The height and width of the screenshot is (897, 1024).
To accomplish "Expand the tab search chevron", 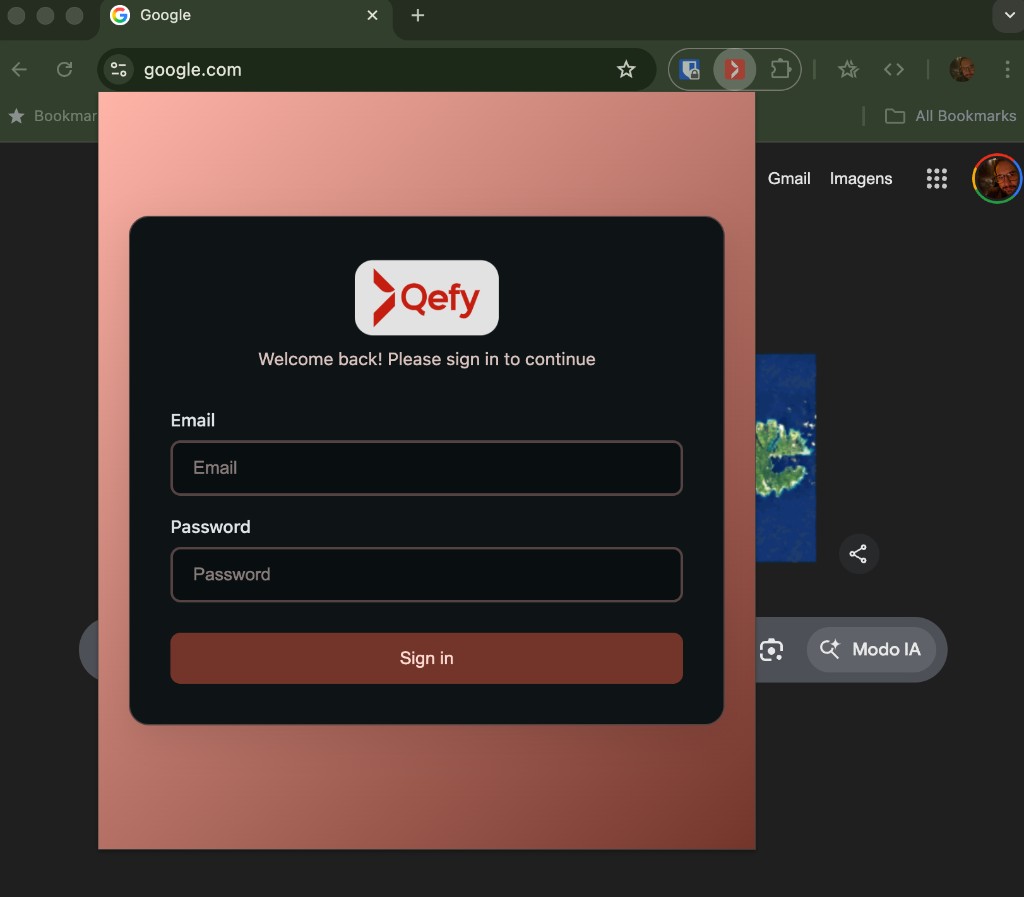I will tap(1009, 15).
